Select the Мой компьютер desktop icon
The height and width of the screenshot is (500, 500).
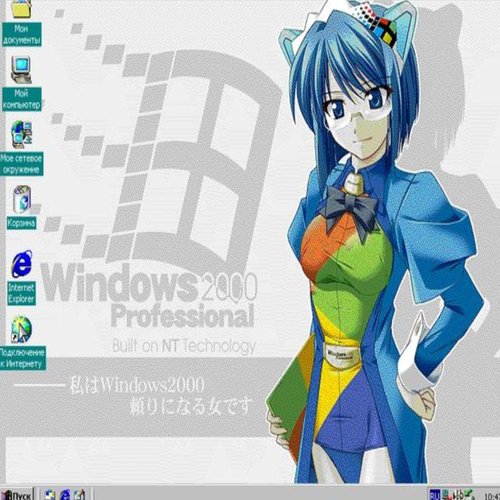[x=21, y=70]
